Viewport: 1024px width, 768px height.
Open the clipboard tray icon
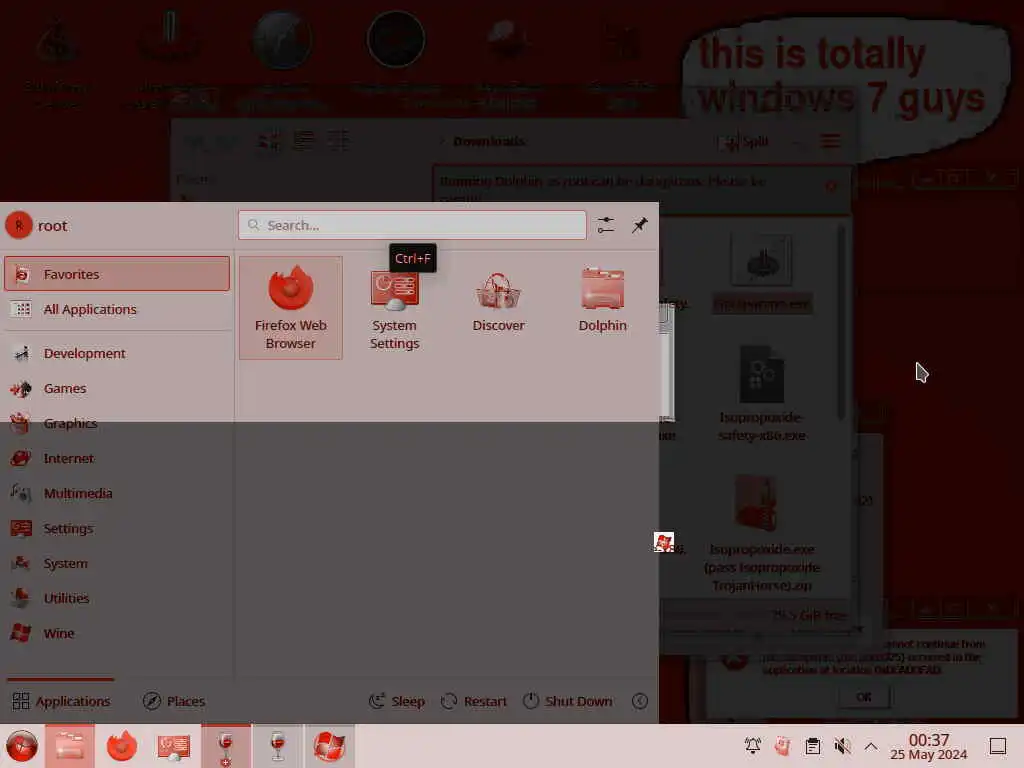click(812, 745)
